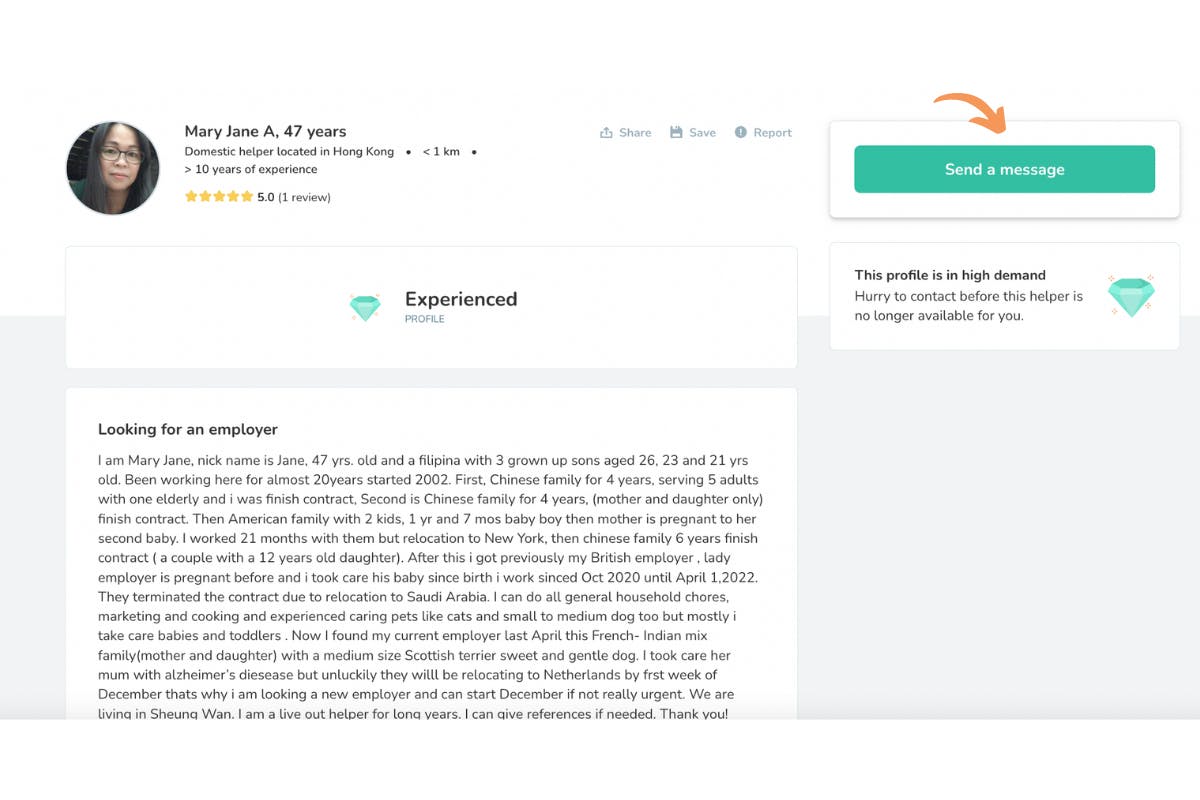1200x800 pixels.
Task: Click the bookmark icon next to Save
Action: pos(676,132)
